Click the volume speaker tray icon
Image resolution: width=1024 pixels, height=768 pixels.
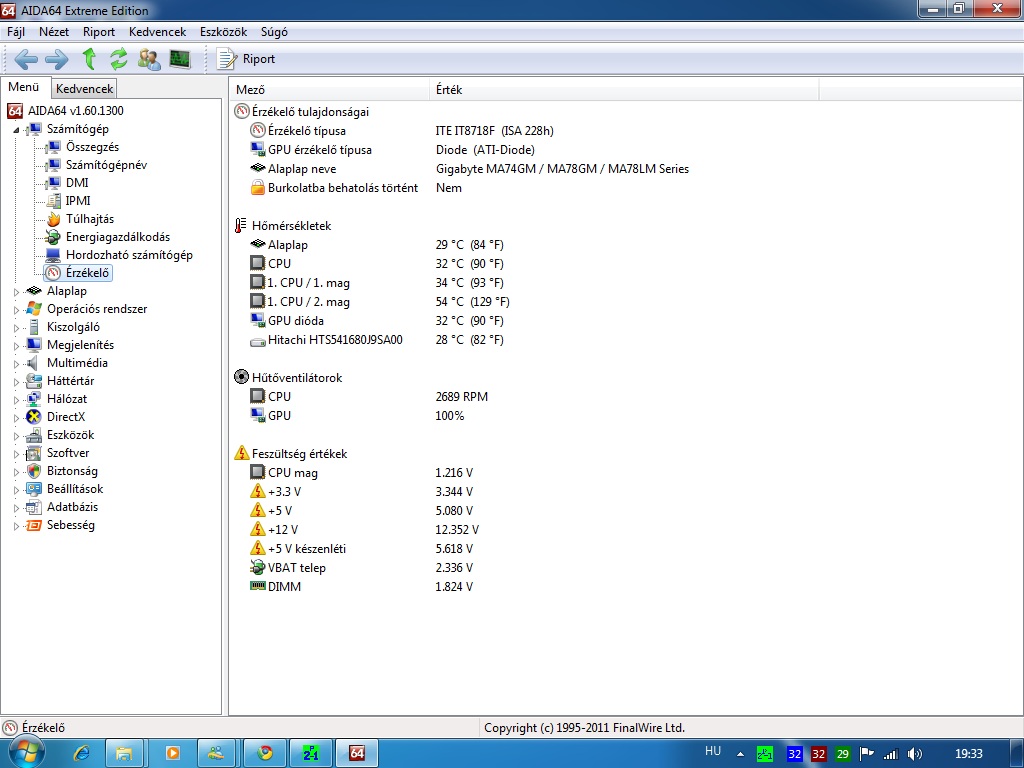point(915,754)
